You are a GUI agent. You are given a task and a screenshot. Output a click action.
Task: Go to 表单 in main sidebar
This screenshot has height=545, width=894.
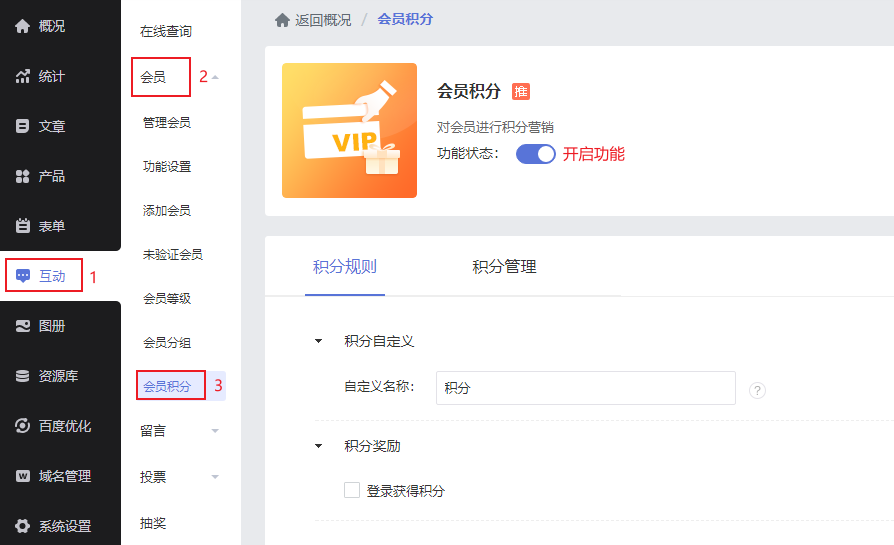pyautogui.click(x=51, y=226)
